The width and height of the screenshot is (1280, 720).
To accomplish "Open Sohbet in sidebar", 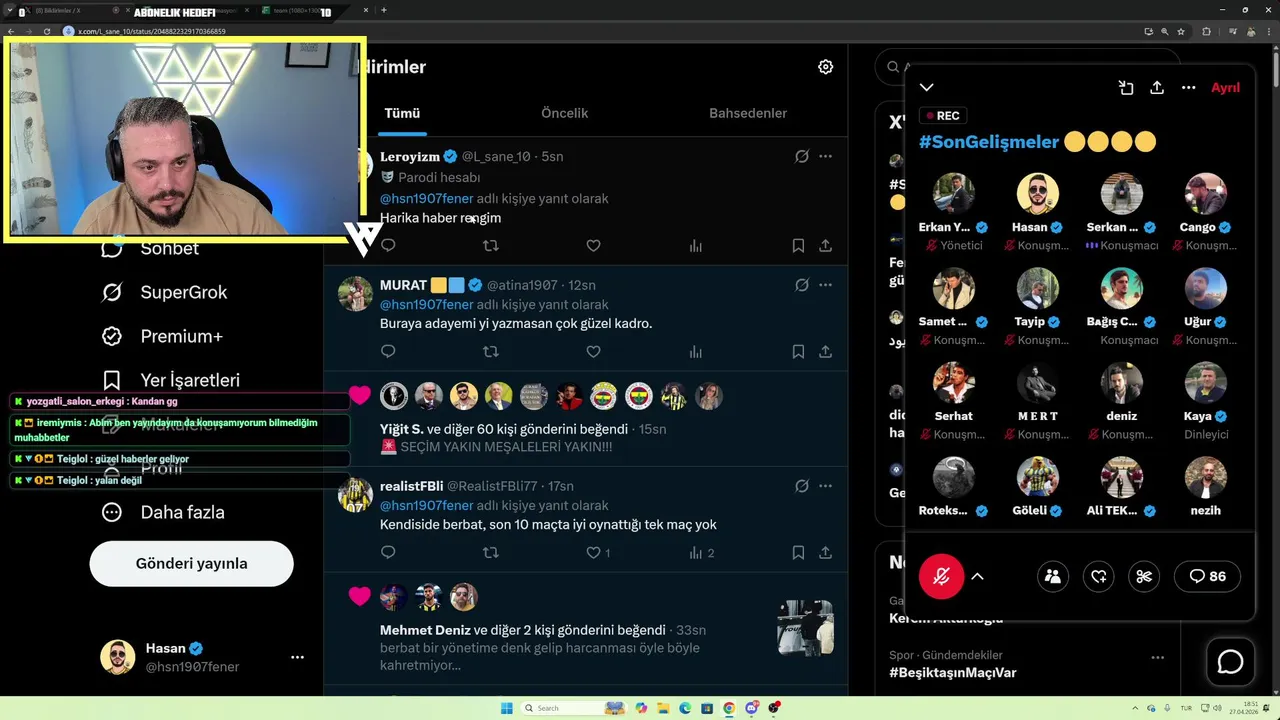I will [x=150, y=248].
